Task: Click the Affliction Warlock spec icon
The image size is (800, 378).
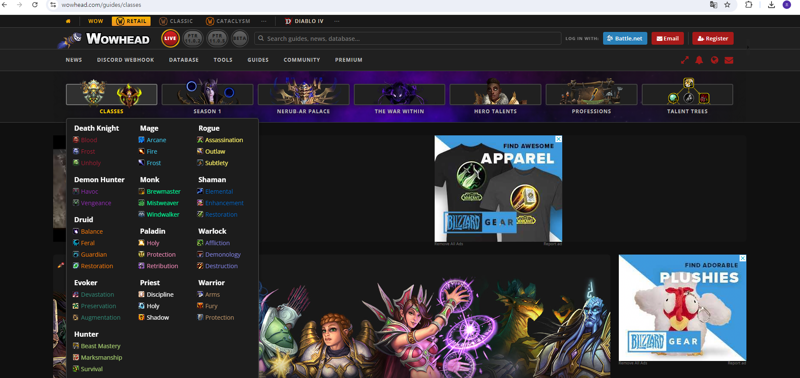Action: coord(201,243)
